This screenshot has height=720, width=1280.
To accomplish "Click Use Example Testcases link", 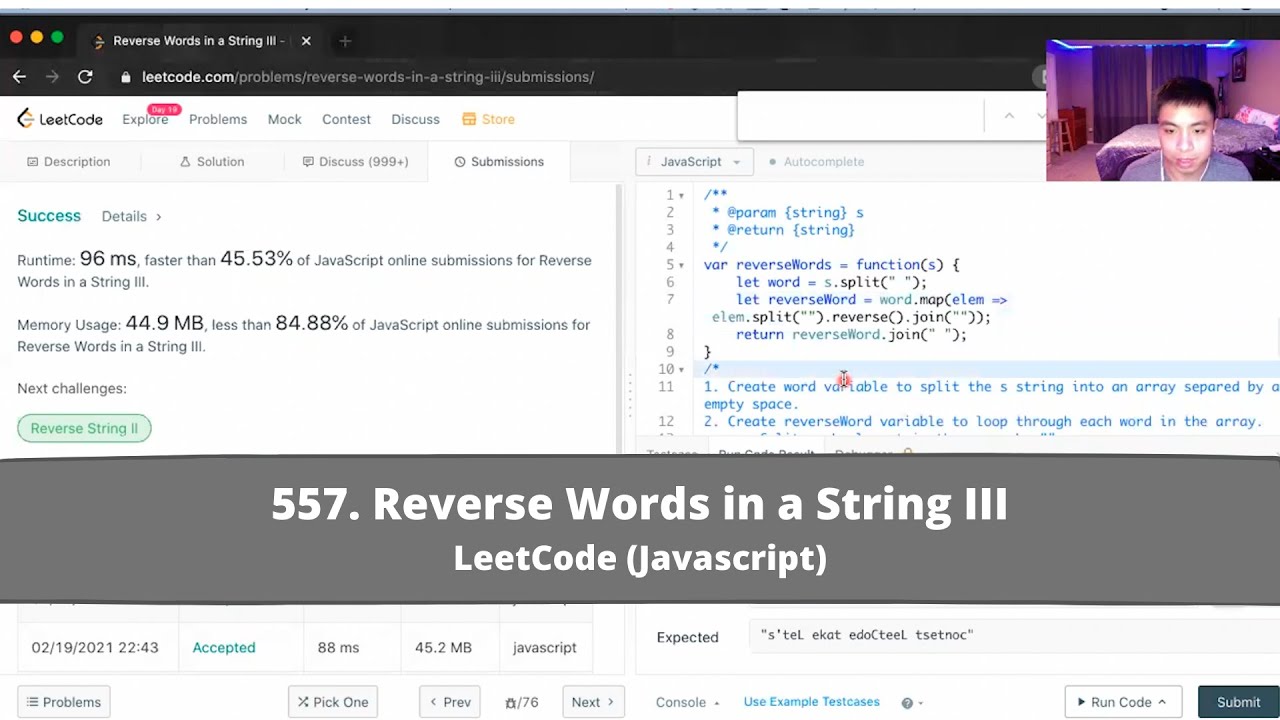I will pos(811,702).
